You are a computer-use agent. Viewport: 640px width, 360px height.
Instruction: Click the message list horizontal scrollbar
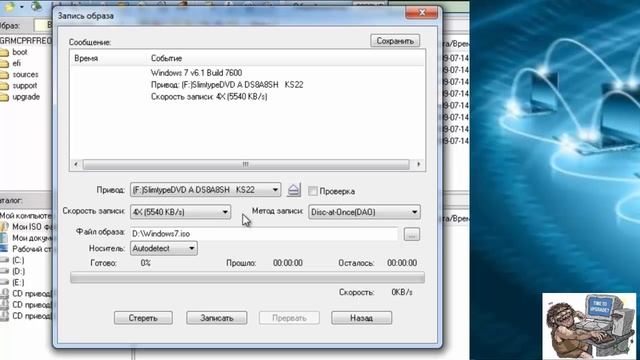click(247, 164)
